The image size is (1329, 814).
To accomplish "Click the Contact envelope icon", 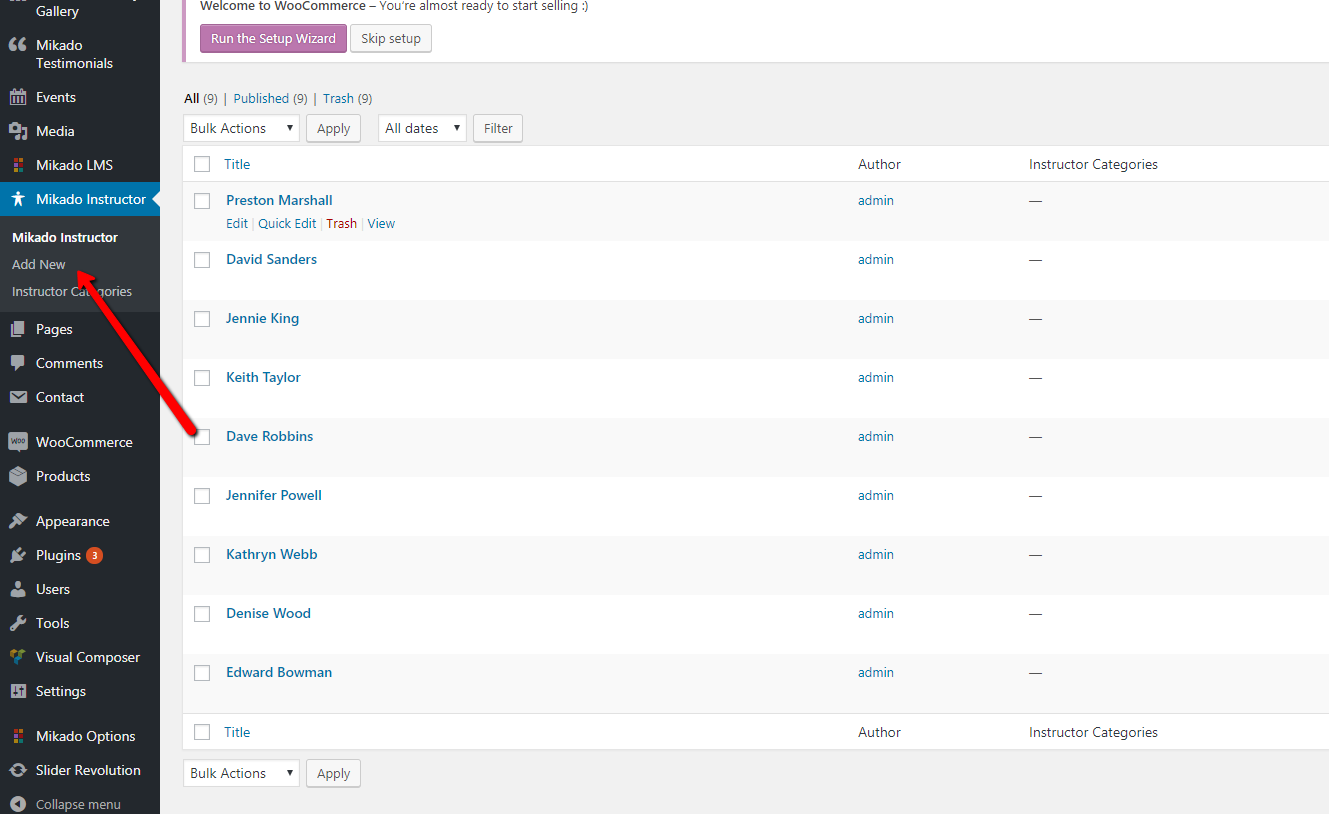I will (17, 397).
